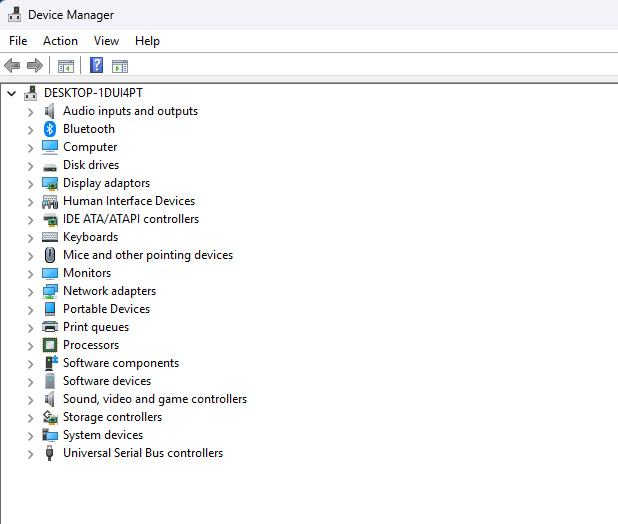Expand Sound, video and game controllers
This screenshot has height=524, width=618.
(x=31, y=400)
